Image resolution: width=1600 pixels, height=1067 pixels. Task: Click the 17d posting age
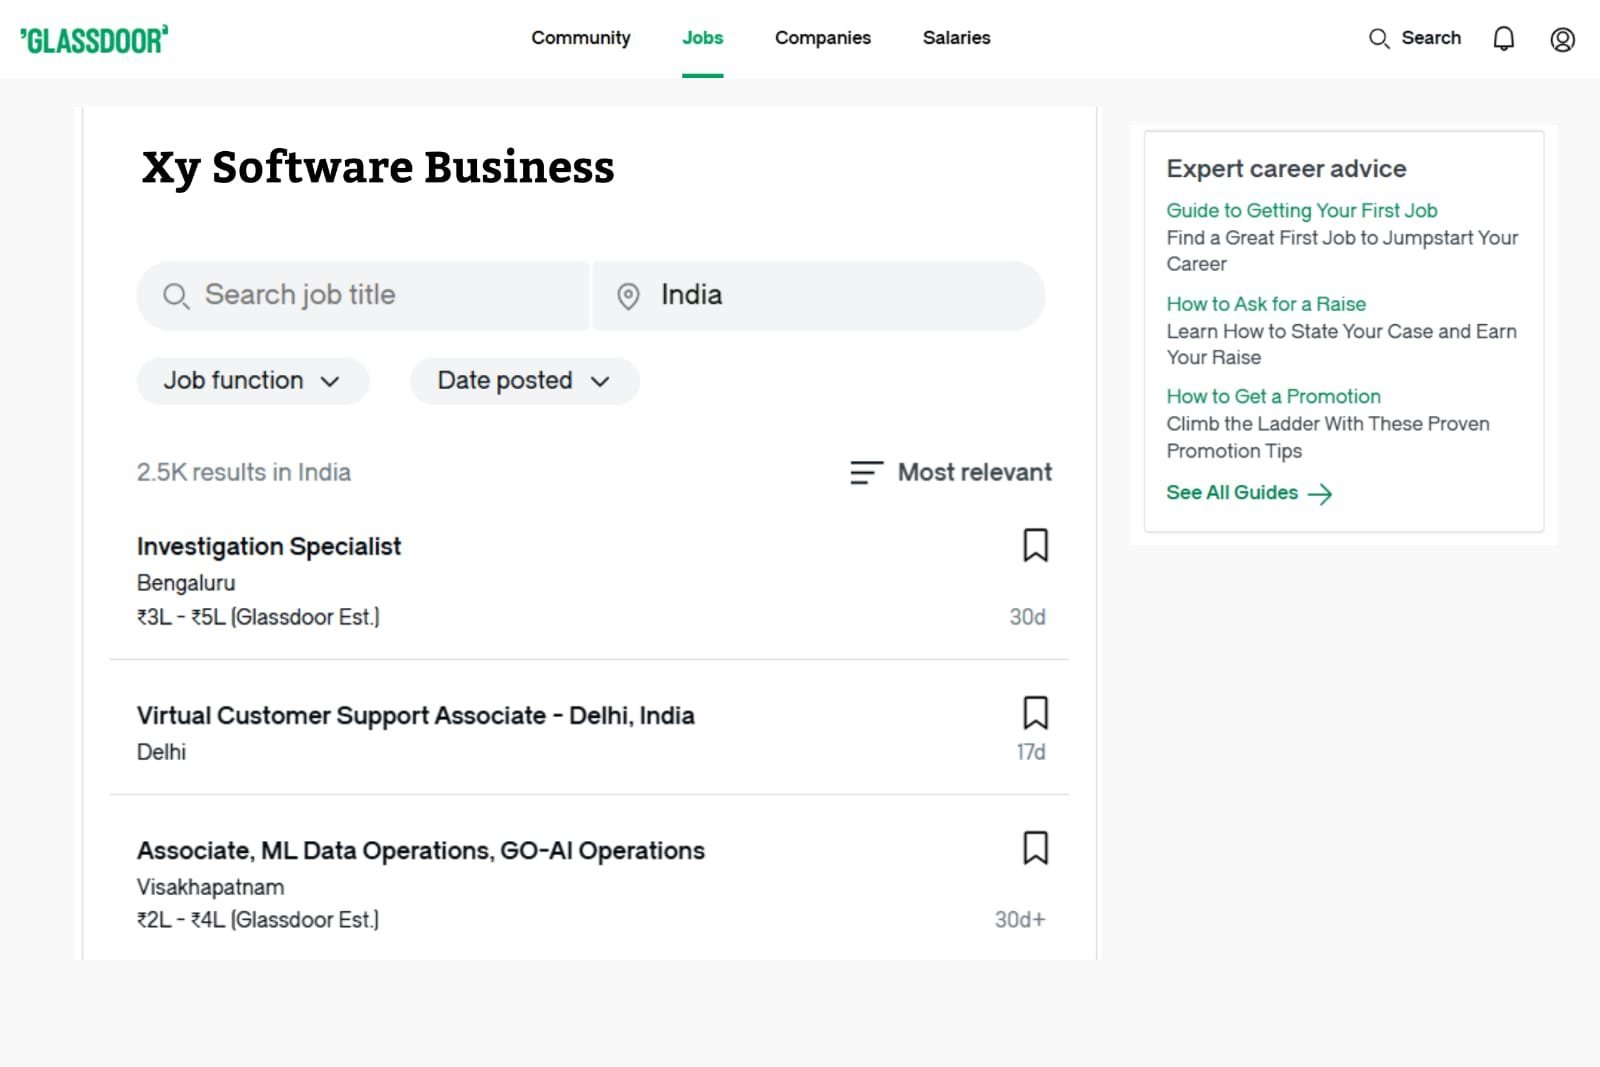point(1031,752)
